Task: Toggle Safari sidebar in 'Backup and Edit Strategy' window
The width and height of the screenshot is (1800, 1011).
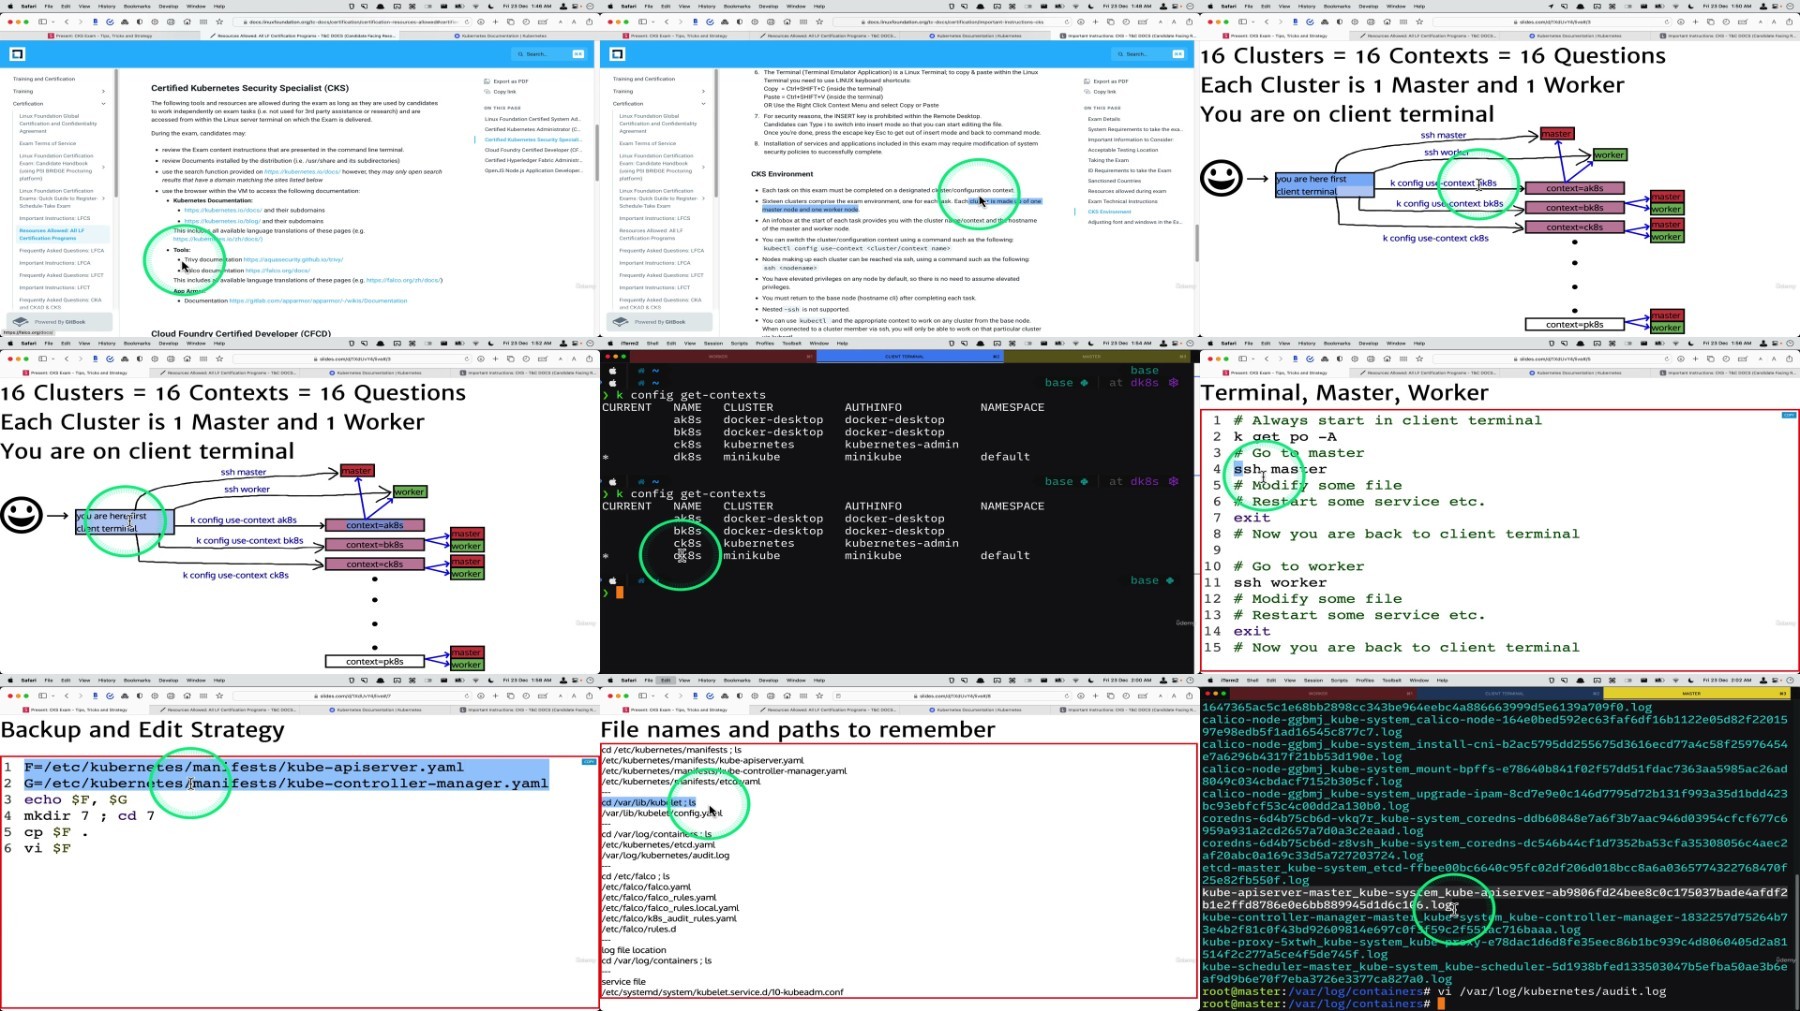Action: coord(42,696)
